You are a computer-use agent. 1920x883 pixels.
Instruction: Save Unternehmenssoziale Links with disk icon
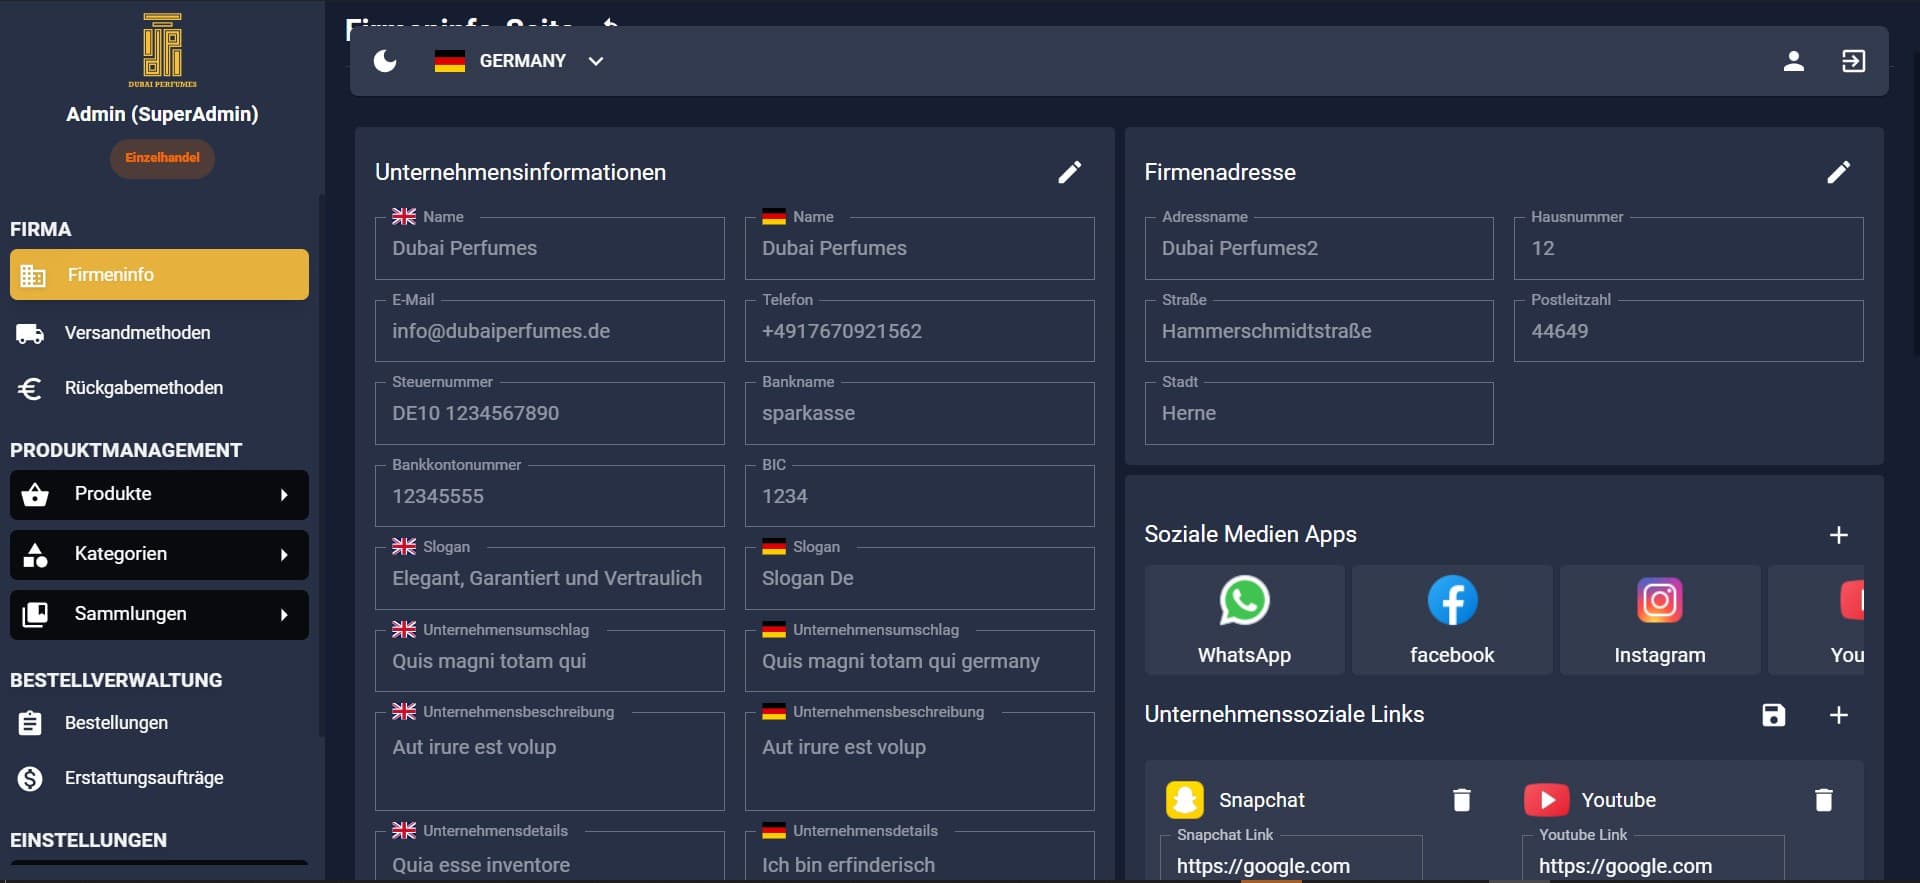tap(1773, 715)
